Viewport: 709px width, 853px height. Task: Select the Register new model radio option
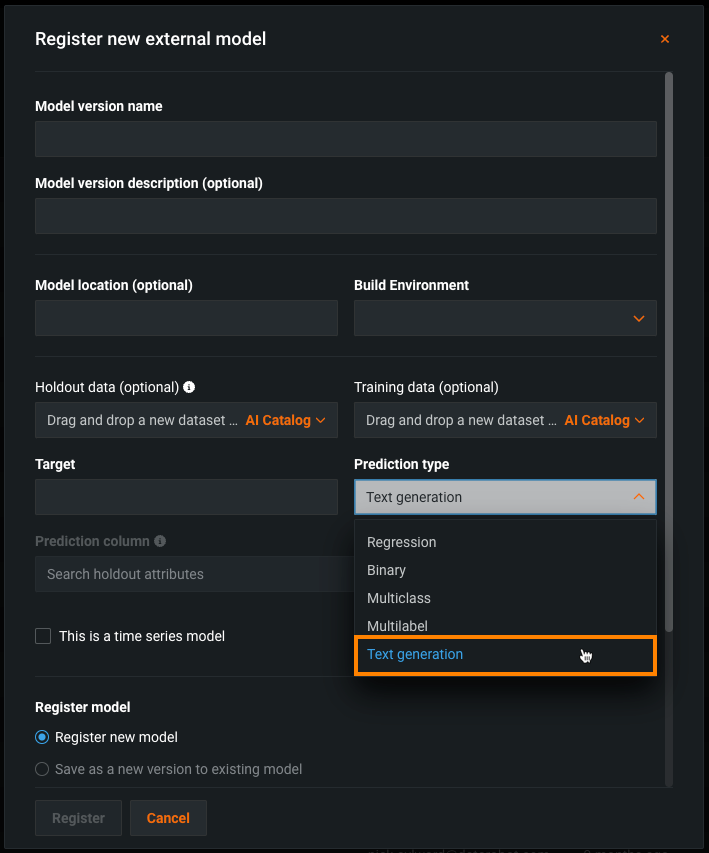[x=42, y=737]
